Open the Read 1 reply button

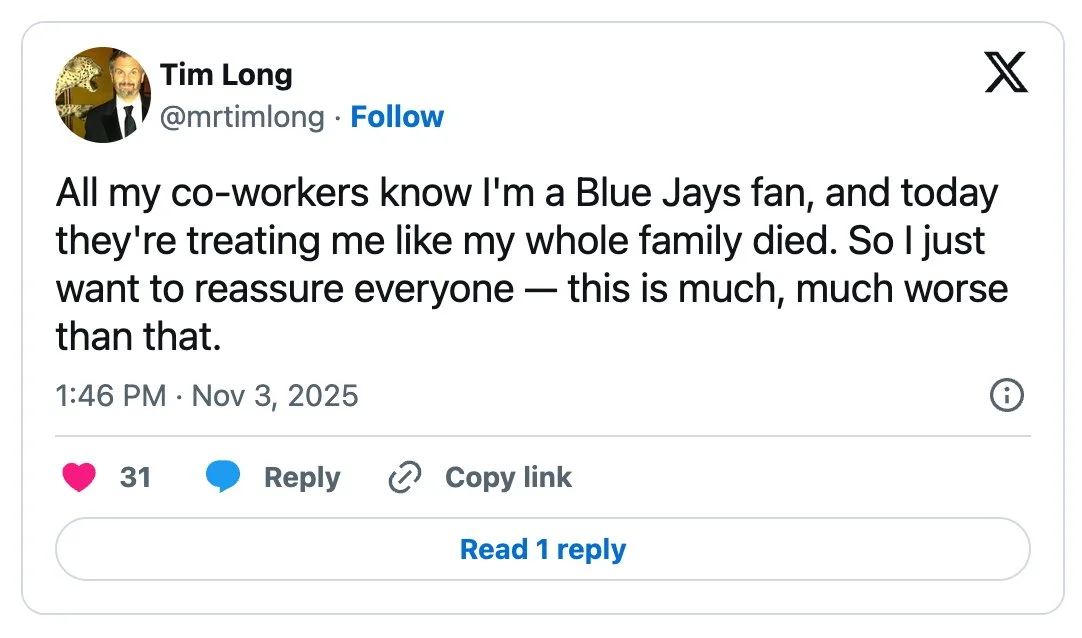[542, 549]
